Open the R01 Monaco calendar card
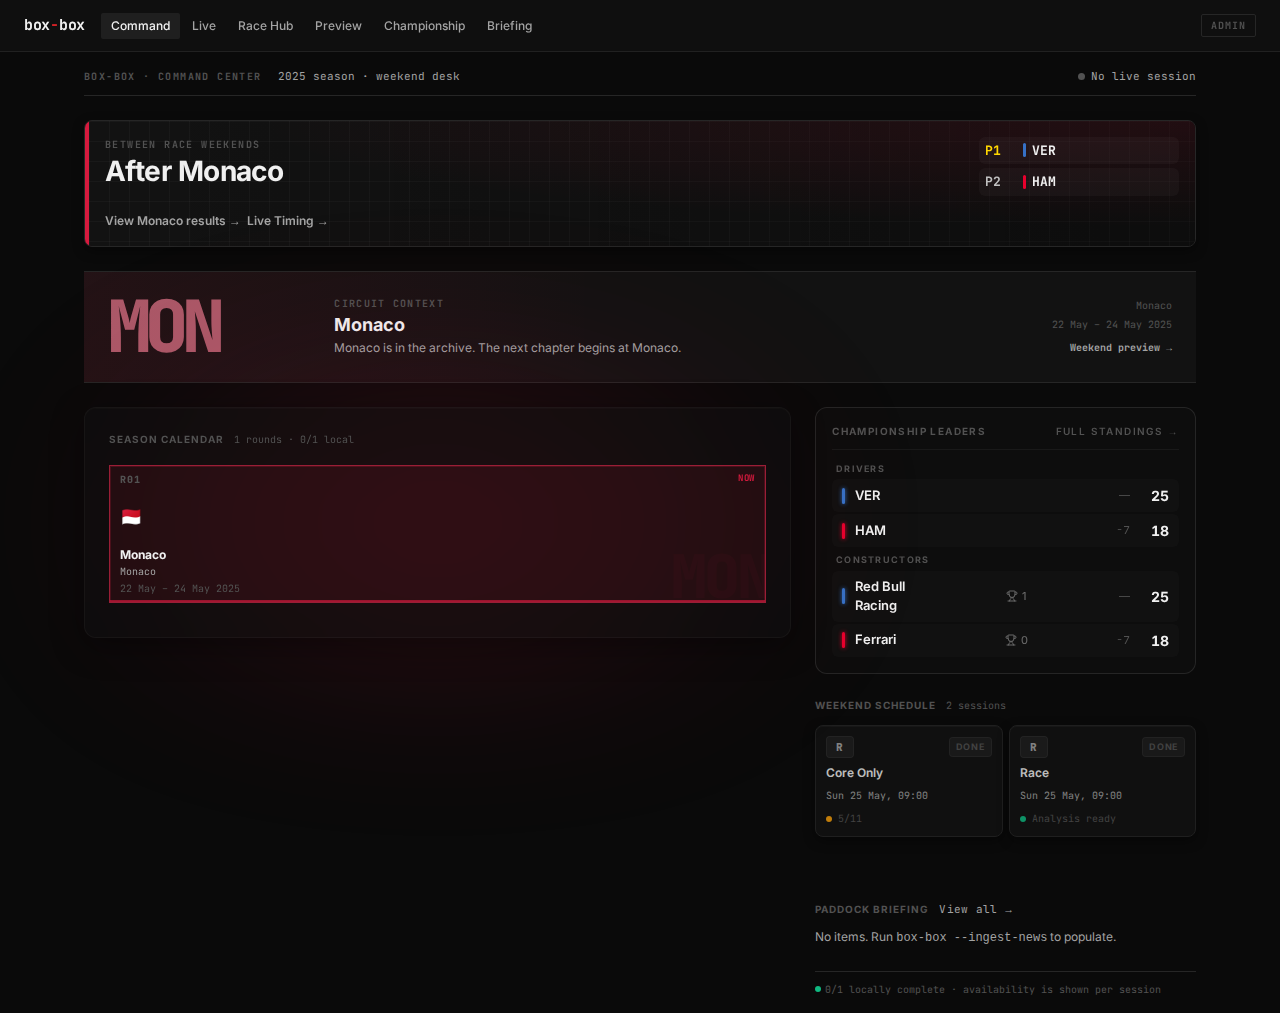This screenshot has width=1280, height=1013. pyautogui.click(x=437, y=534)
